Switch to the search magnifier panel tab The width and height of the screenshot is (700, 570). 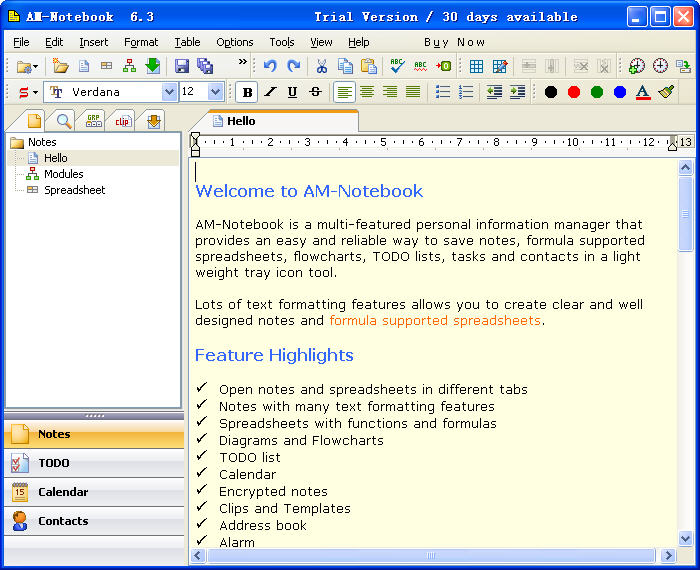point(63,121)
